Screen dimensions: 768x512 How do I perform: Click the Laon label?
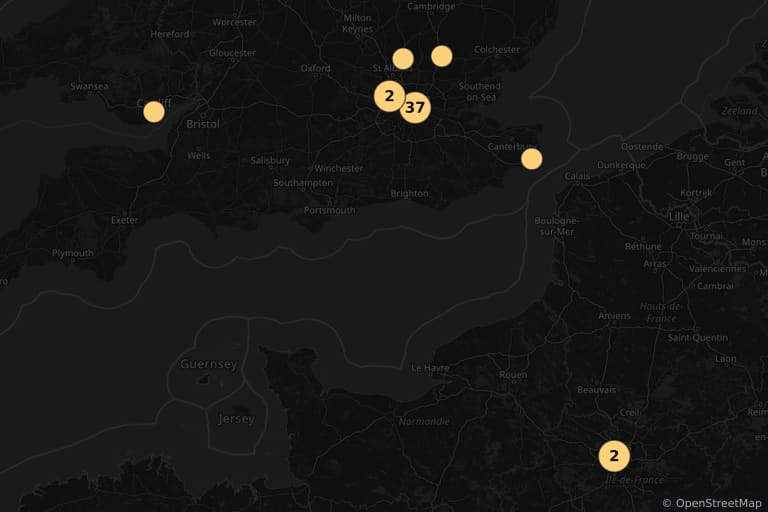click(x=725, y=359)
